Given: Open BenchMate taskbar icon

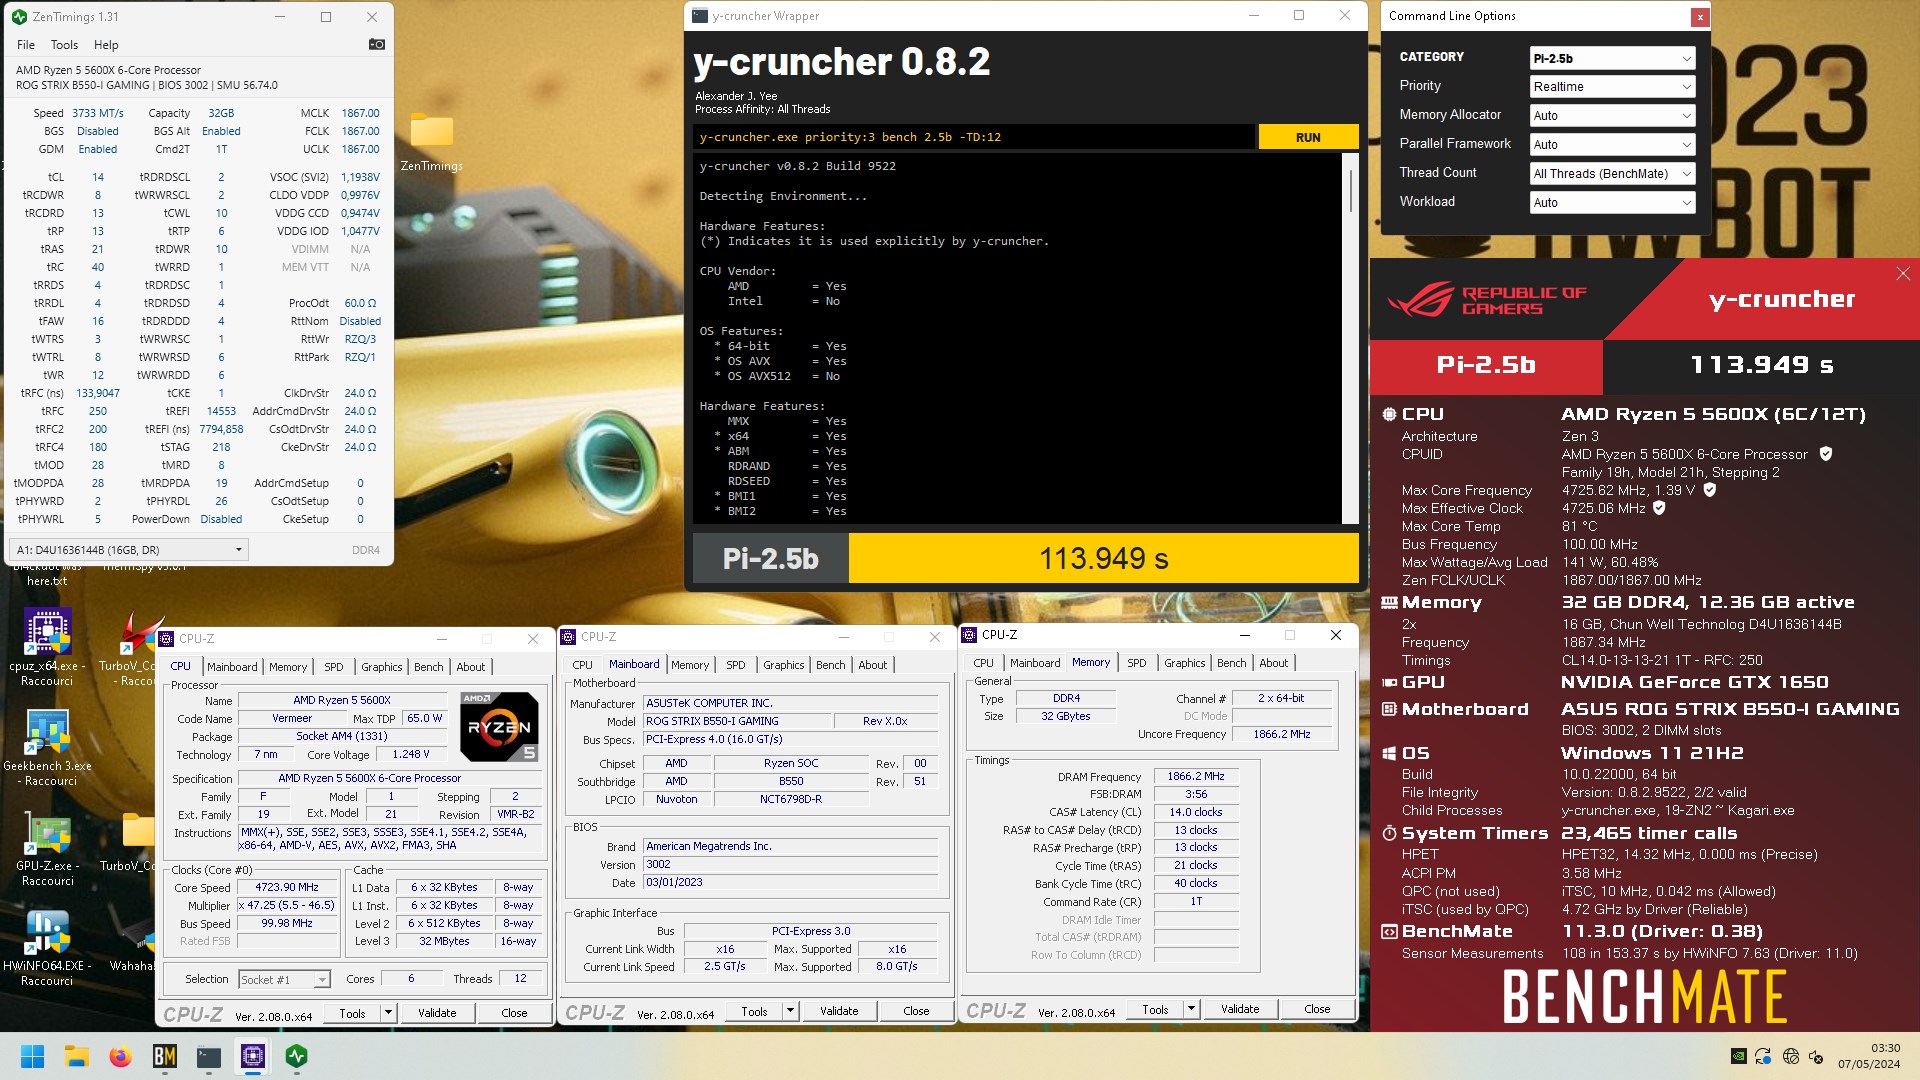Looking at the screenshot, I should [164, 1056].
